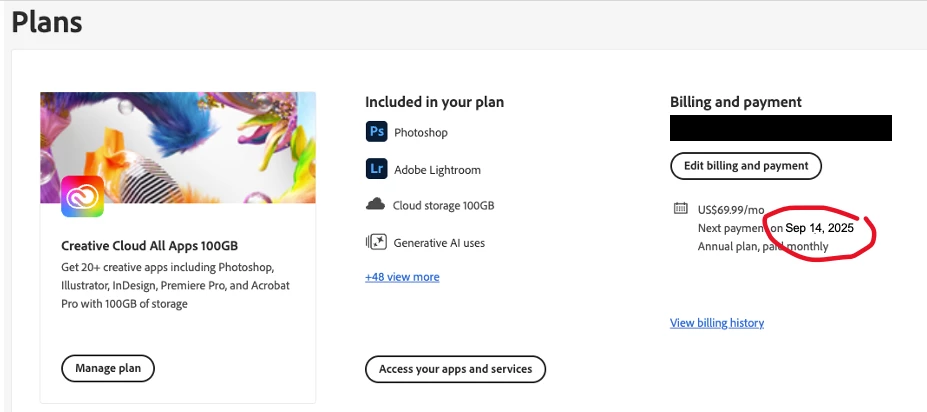Click the Included in your plan heading
Viewport: 927px width, 412px height.
pos(435,102)
